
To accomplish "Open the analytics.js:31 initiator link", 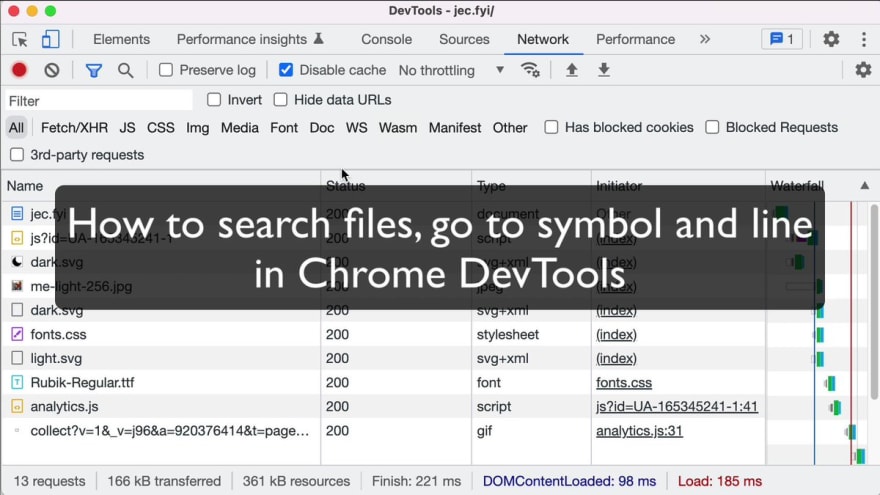I will (639, 431).
